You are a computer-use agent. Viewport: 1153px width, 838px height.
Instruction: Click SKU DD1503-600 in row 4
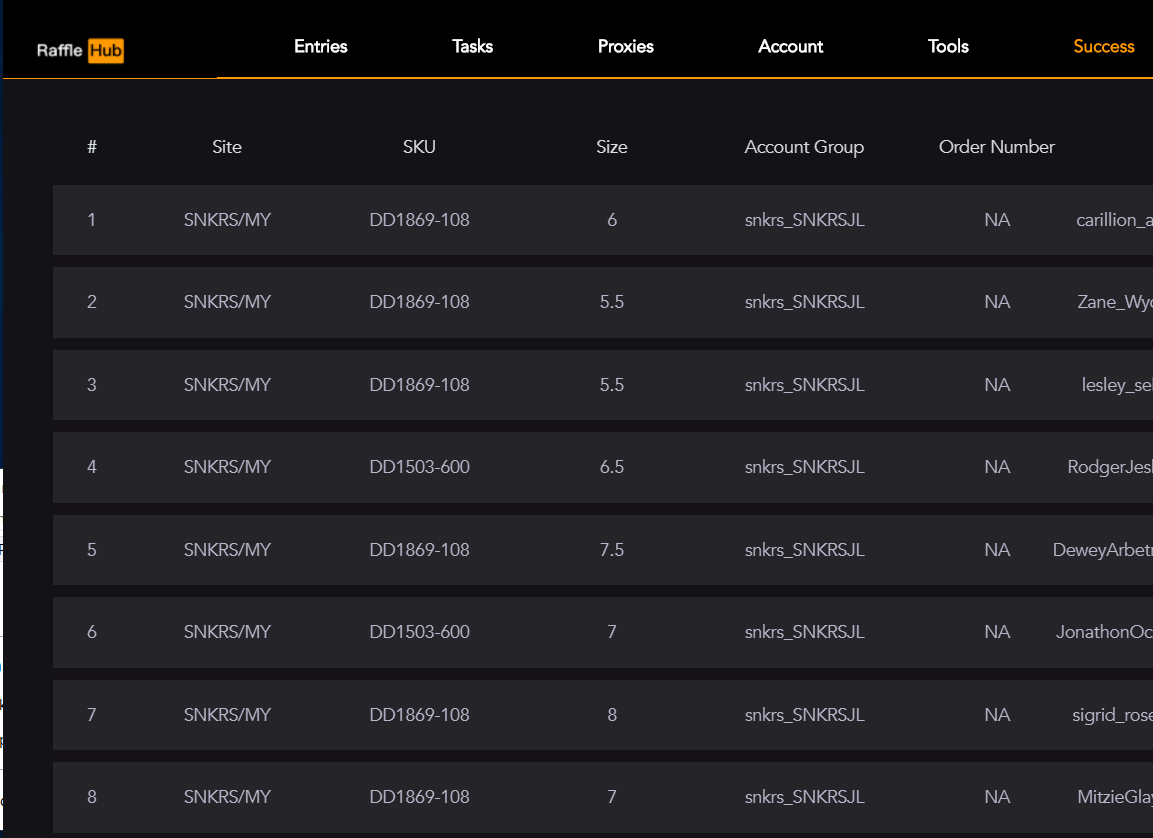[x=419, y=467]
